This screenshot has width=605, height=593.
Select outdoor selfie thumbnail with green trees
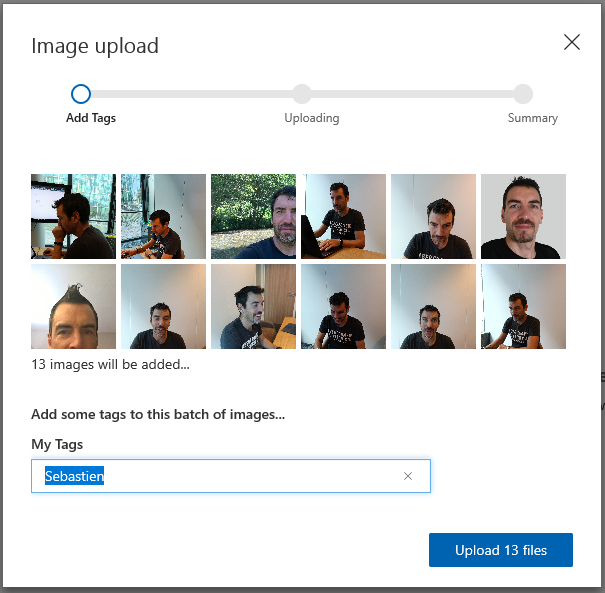tap(253, 216)
